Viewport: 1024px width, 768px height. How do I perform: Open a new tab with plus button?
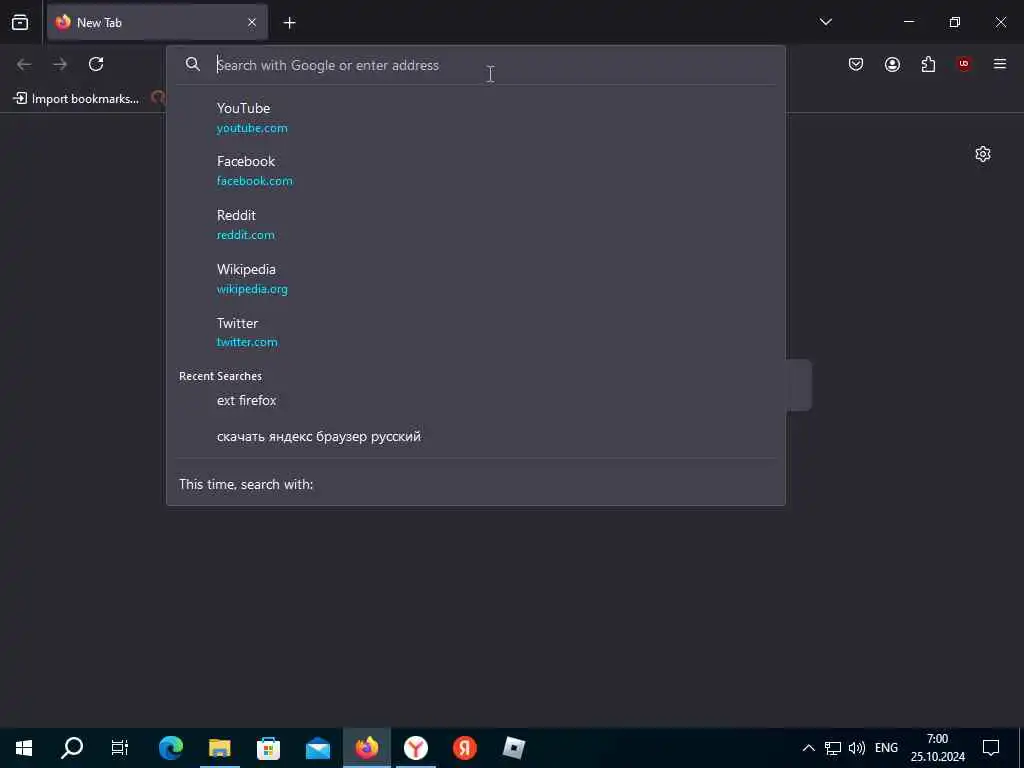click(289, 23)
